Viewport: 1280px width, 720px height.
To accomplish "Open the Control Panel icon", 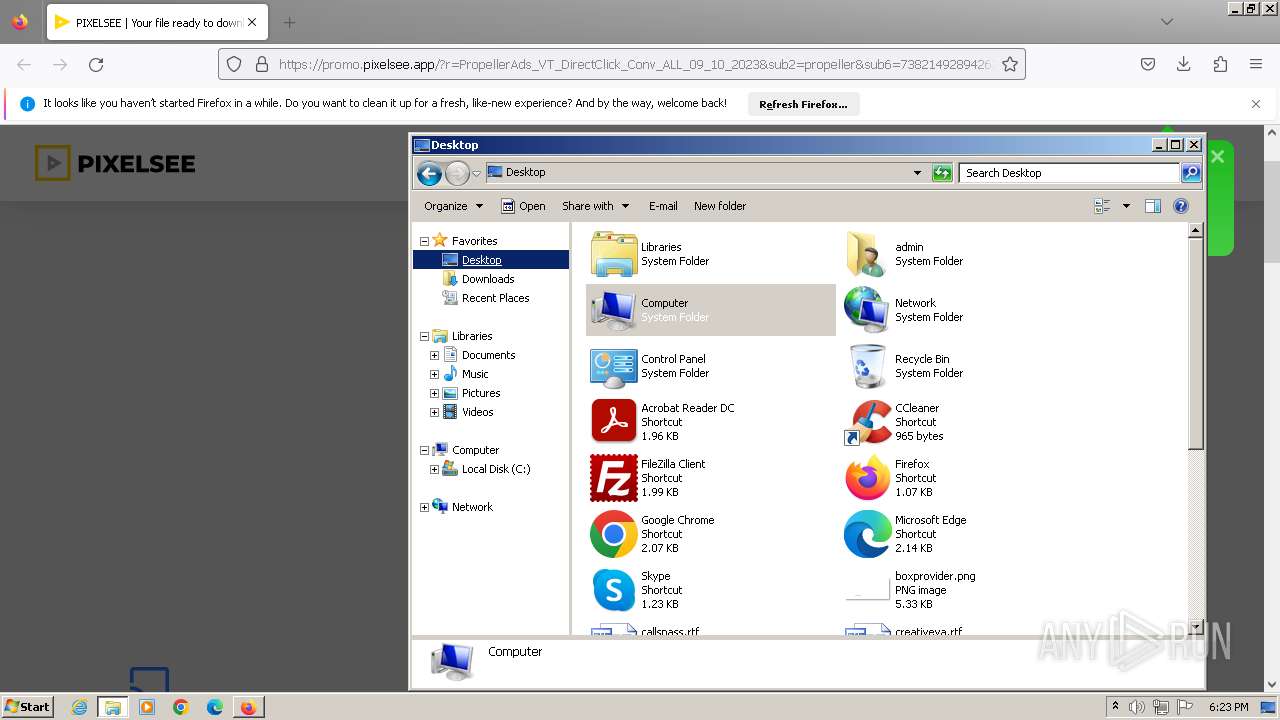I will (613, 366).
